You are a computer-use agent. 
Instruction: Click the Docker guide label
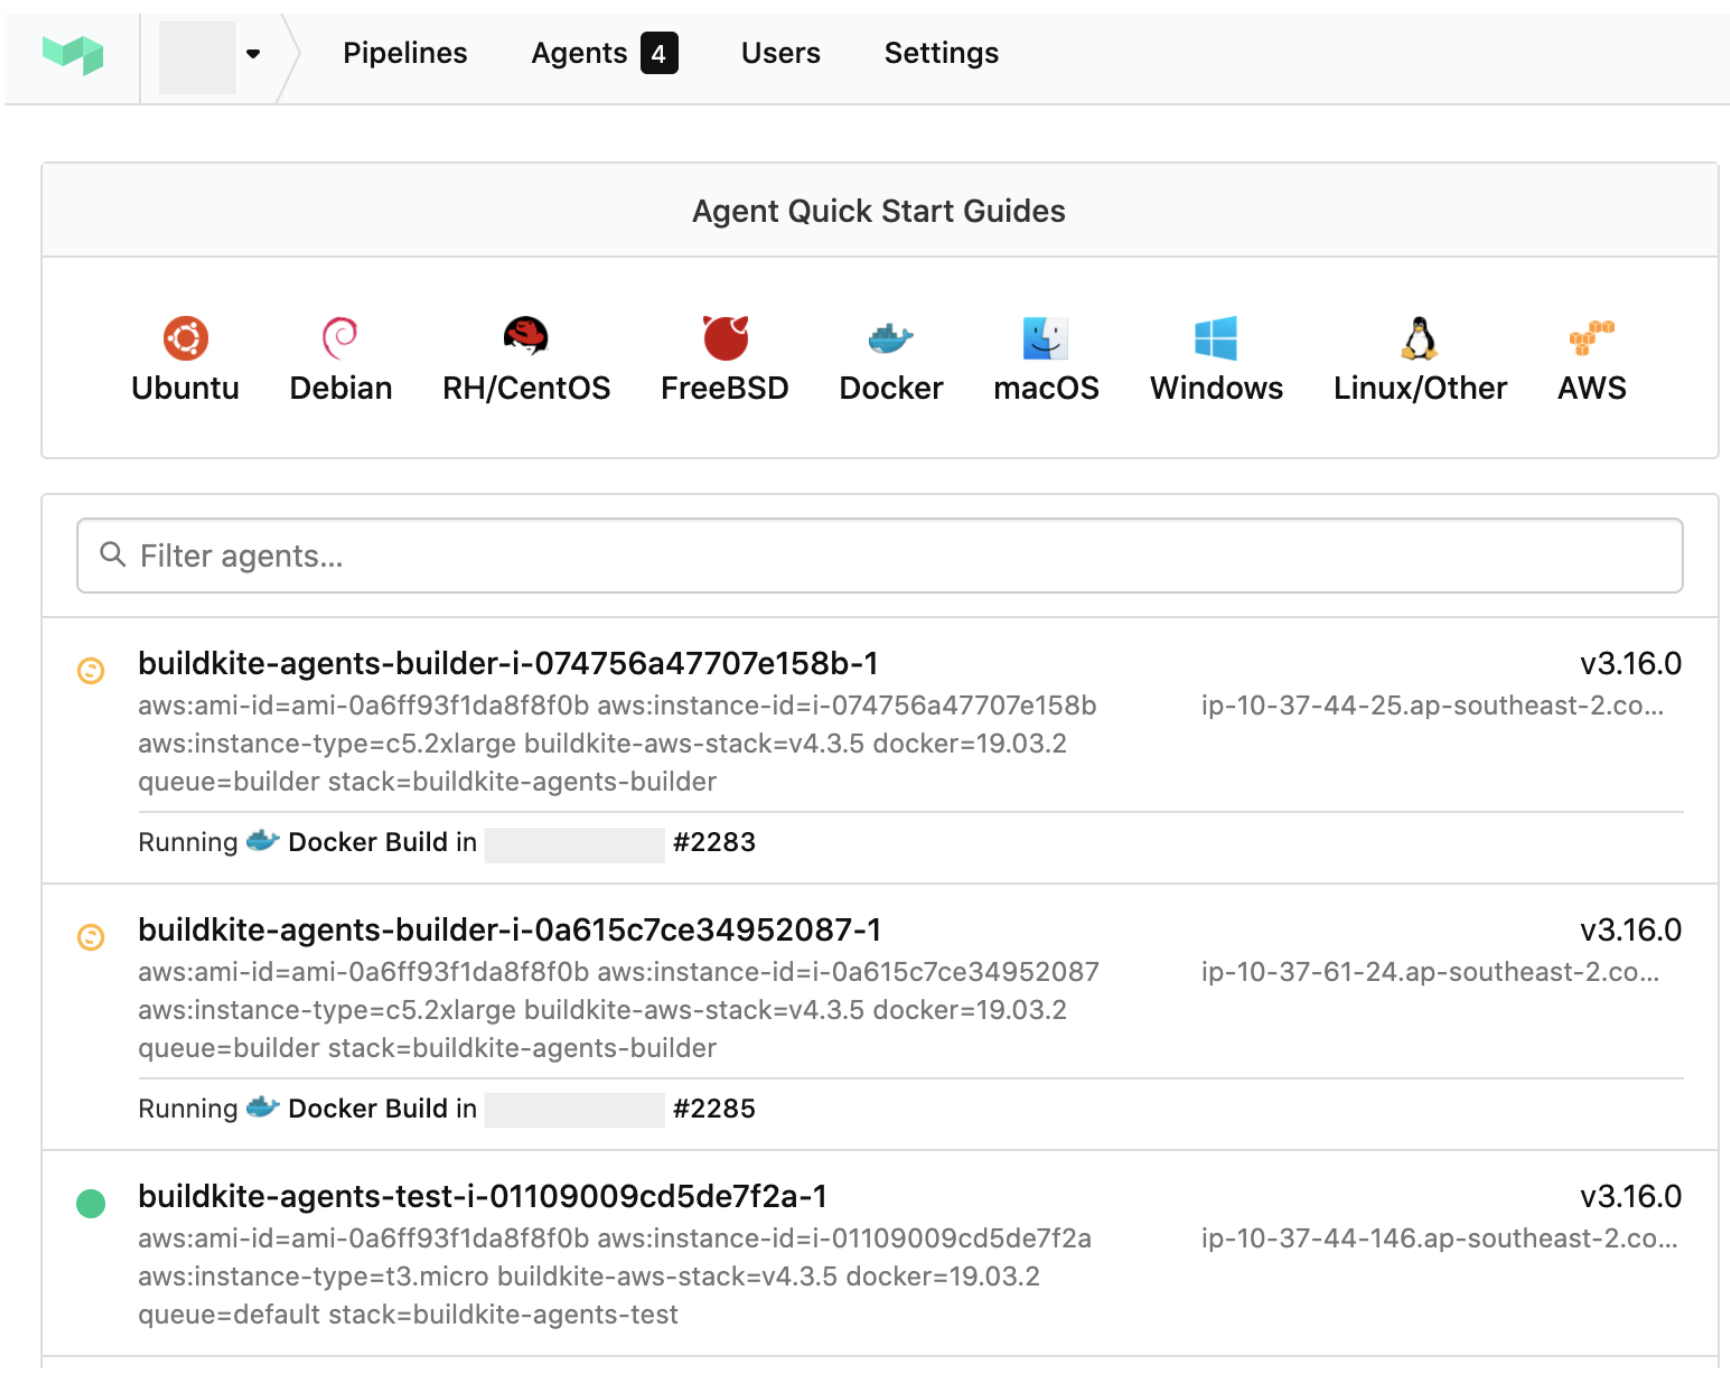click(x=891, y=388)
